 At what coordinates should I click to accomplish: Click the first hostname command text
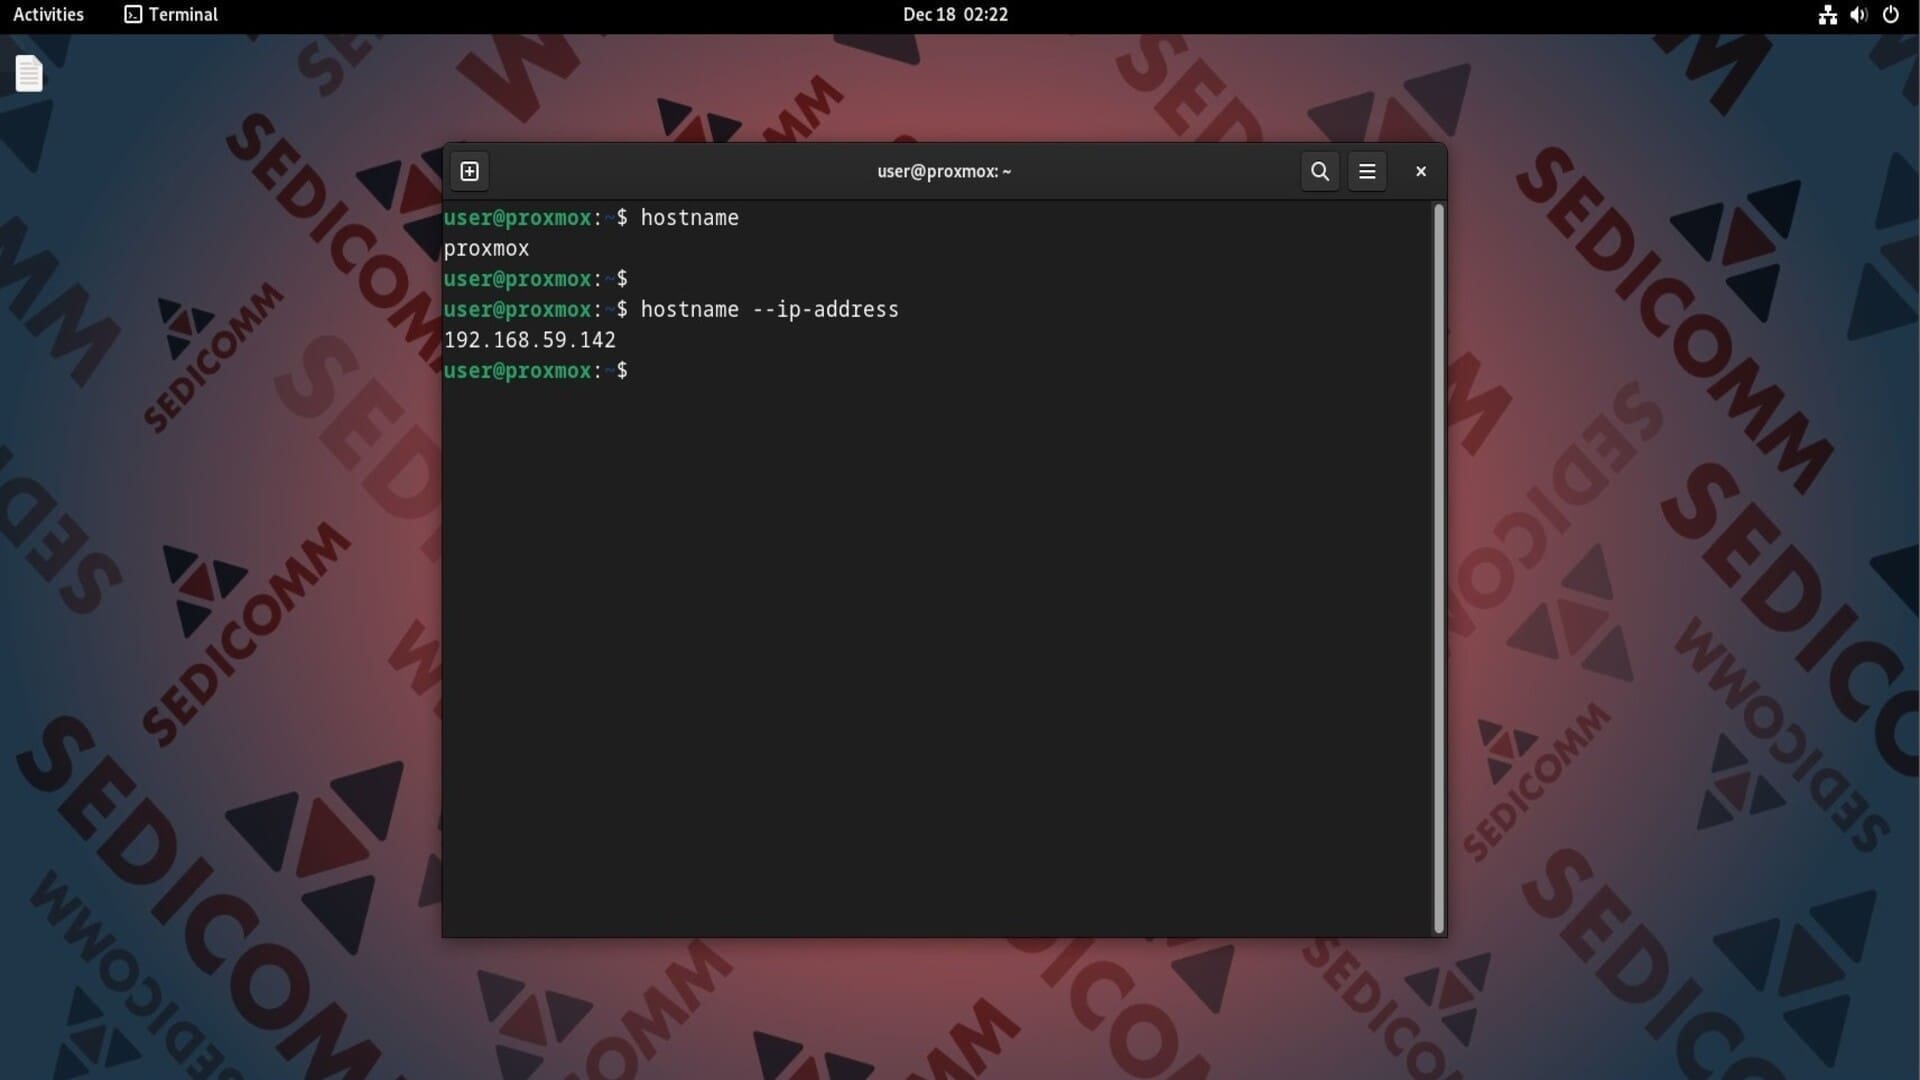click(689, 218)
